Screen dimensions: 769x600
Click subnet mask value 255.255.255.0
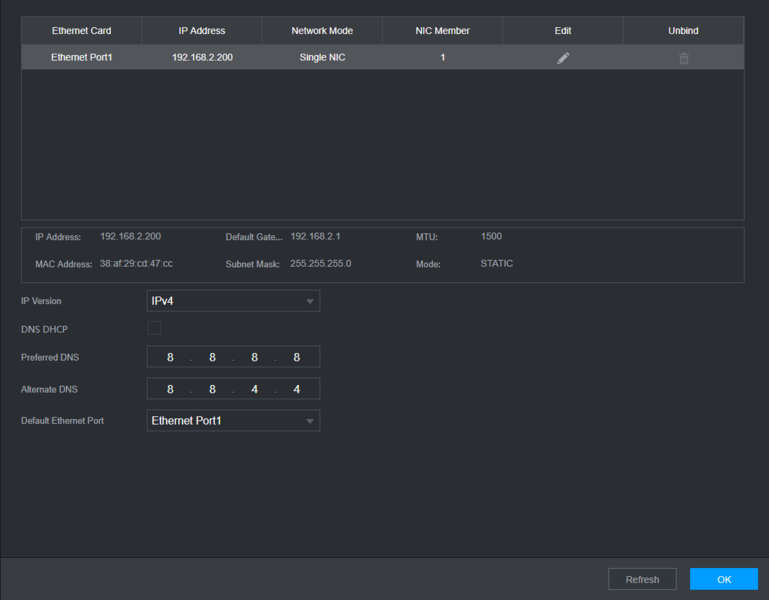tap(321, 263)
